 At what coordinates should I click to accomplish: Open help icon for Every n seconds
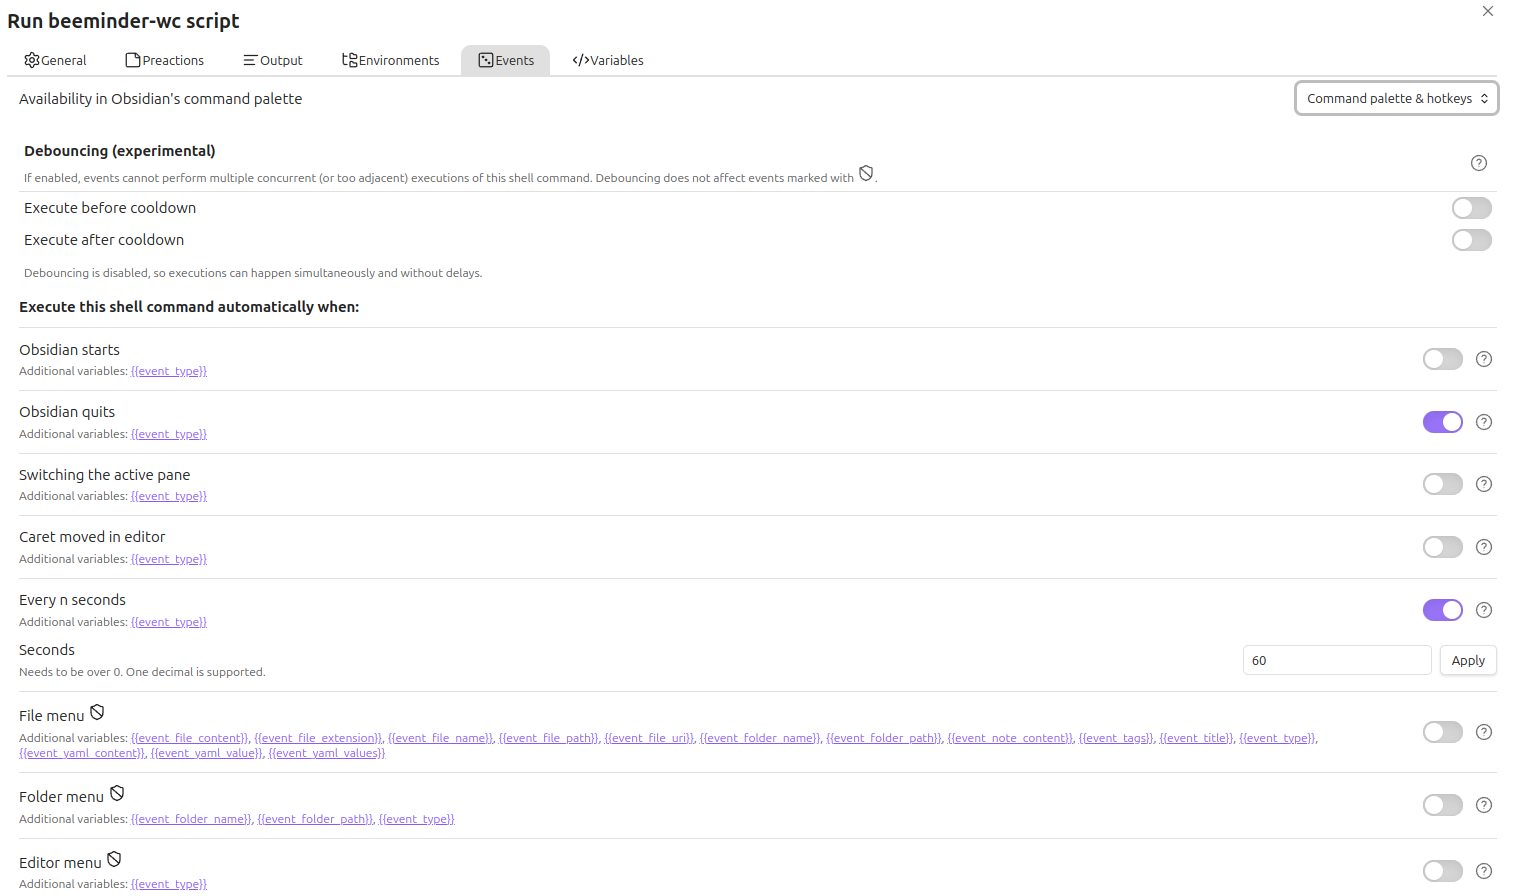click(1484, 610)
